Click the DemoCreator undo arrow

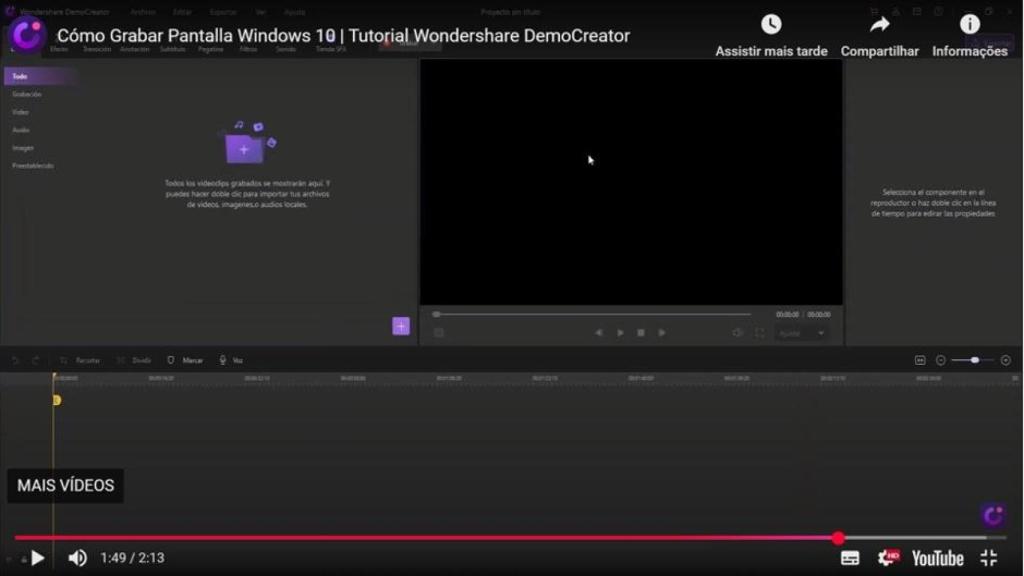pos(16,360)
